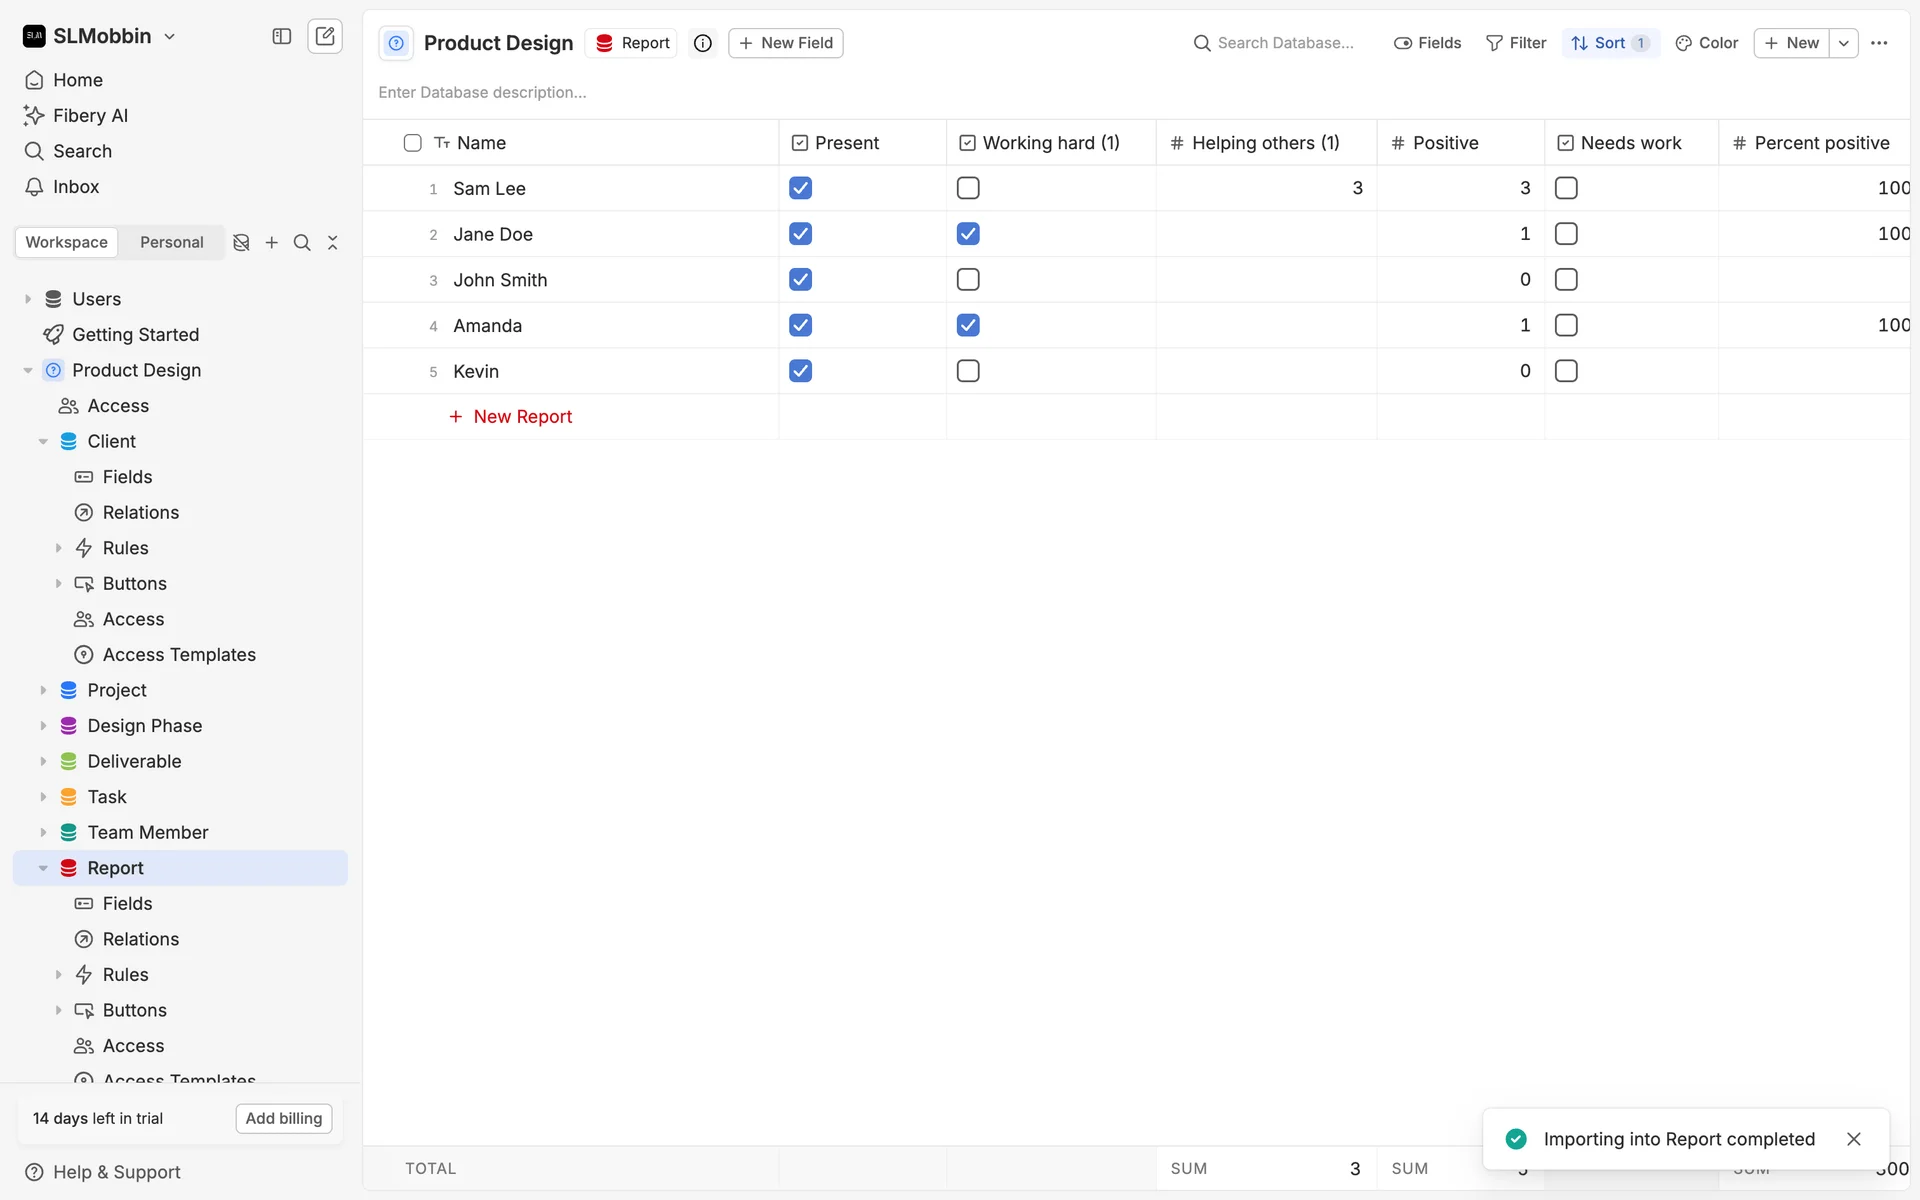Click the plus icon beside workspace tabs
This screenshot has height=1200, width=1920.
(x=271, y=242)
